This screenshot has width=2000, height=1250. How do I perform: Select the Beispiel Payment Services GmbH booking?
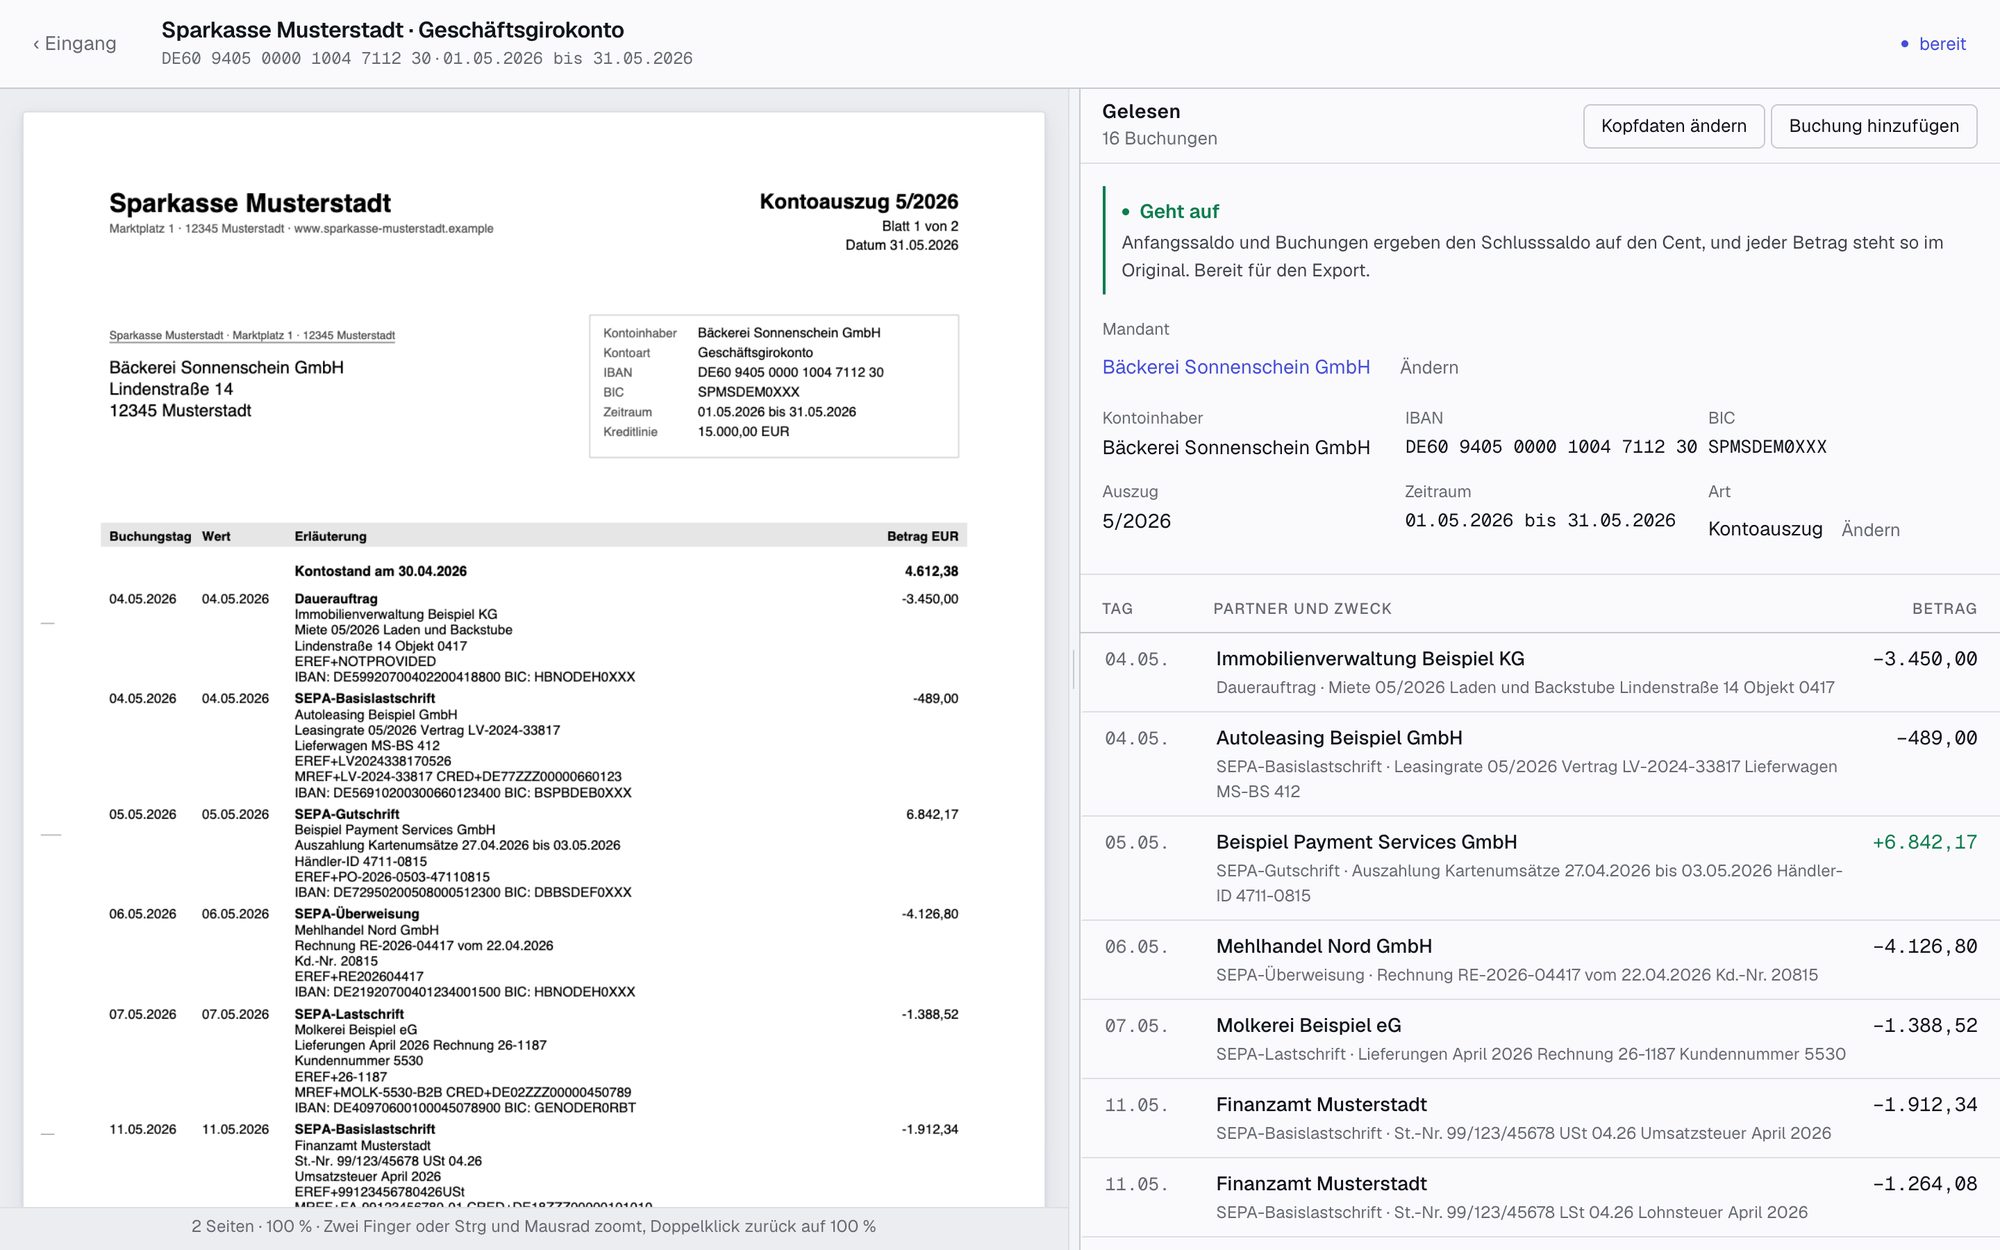click(1540, 868)
